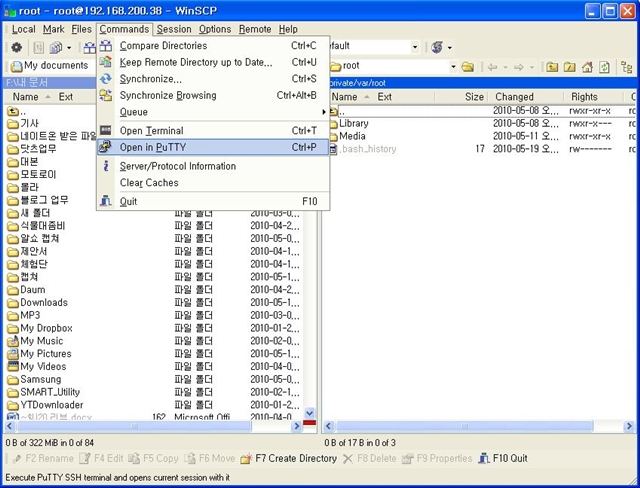Click the queue list toolbar icon
Image resolution: width=640 pixels, height=488 pixels.
(x=38, y=48)
